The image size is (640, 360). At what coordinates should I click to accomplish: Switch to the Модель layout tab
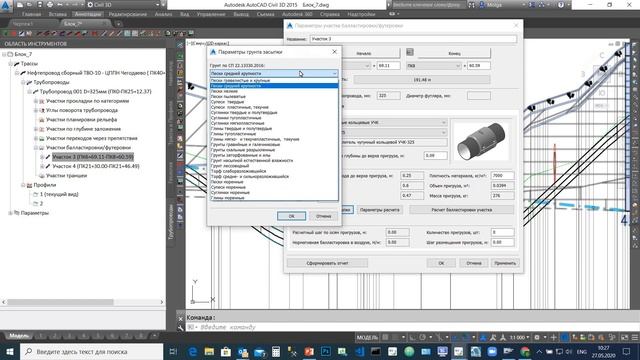19,336
